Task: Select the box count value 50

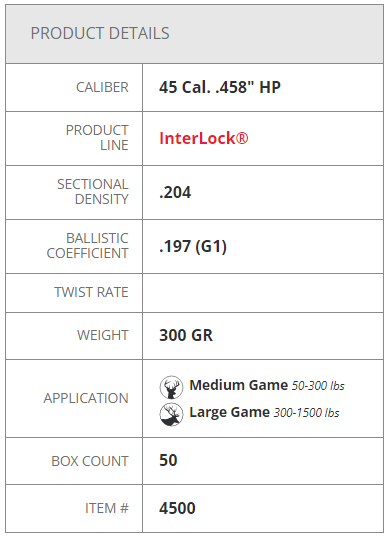Action: tap(168, 461)
